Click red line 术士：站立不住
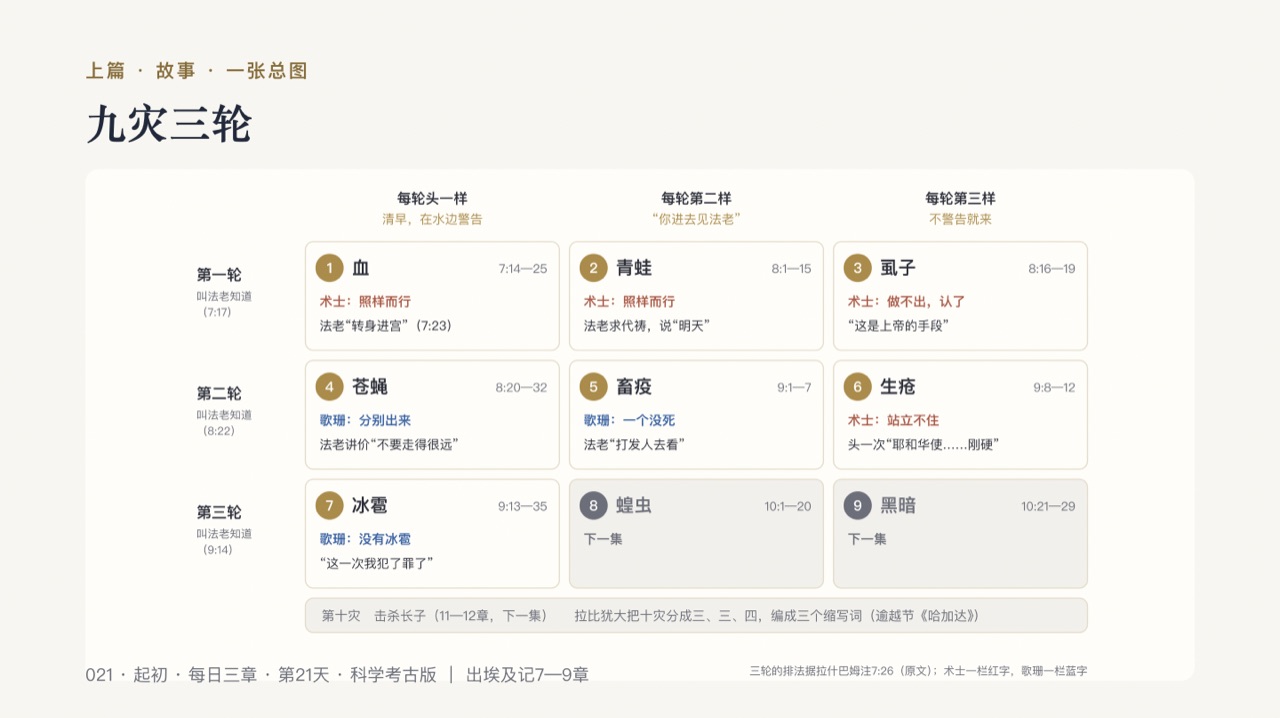 893,420
